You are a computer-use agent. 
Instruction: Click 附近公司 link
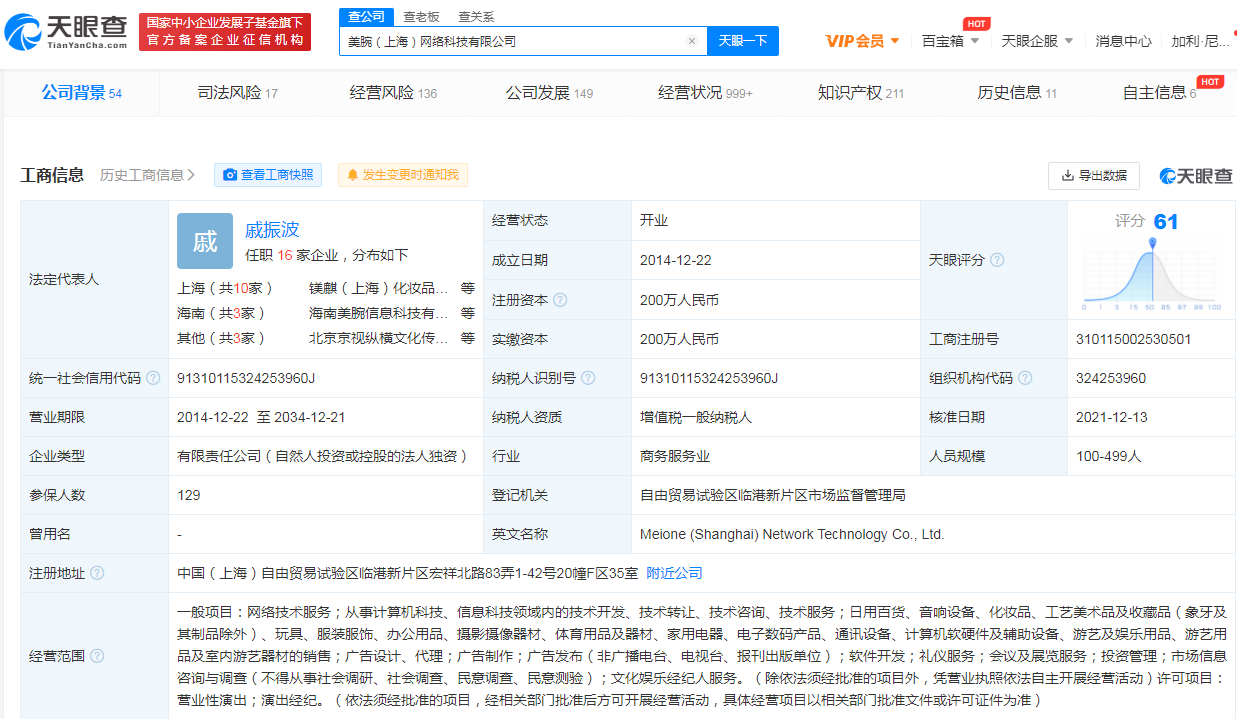pyautogui.click(x=674, y=573)
